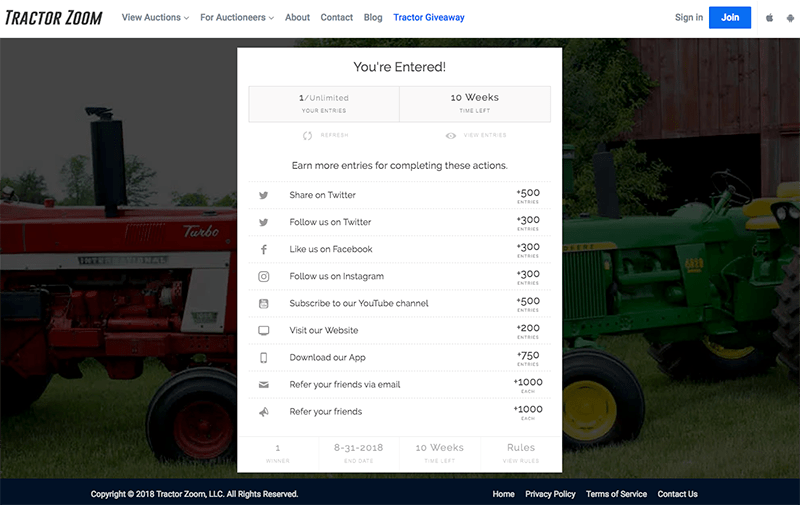Screen dimensions: 800x505
Task: Choose Visit our Website entry action
Action: [399, 331]
